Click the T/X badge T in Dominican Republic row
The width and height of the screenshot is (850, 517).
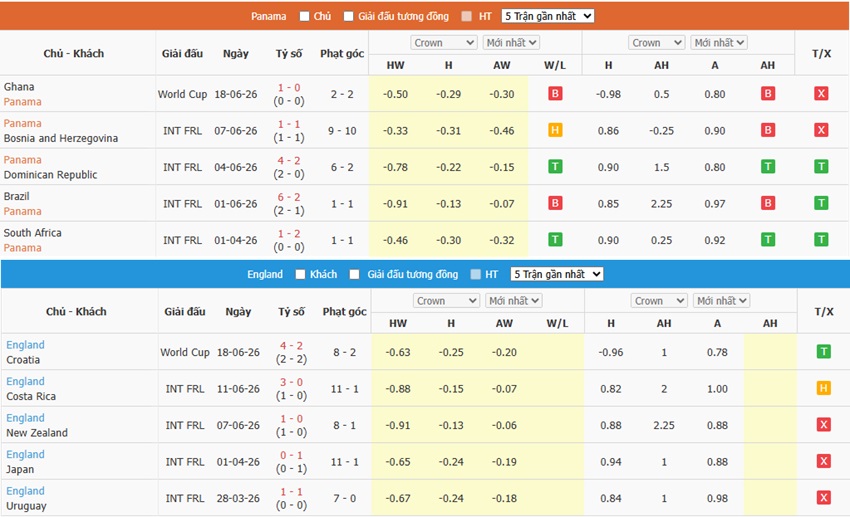pos(821,166)
